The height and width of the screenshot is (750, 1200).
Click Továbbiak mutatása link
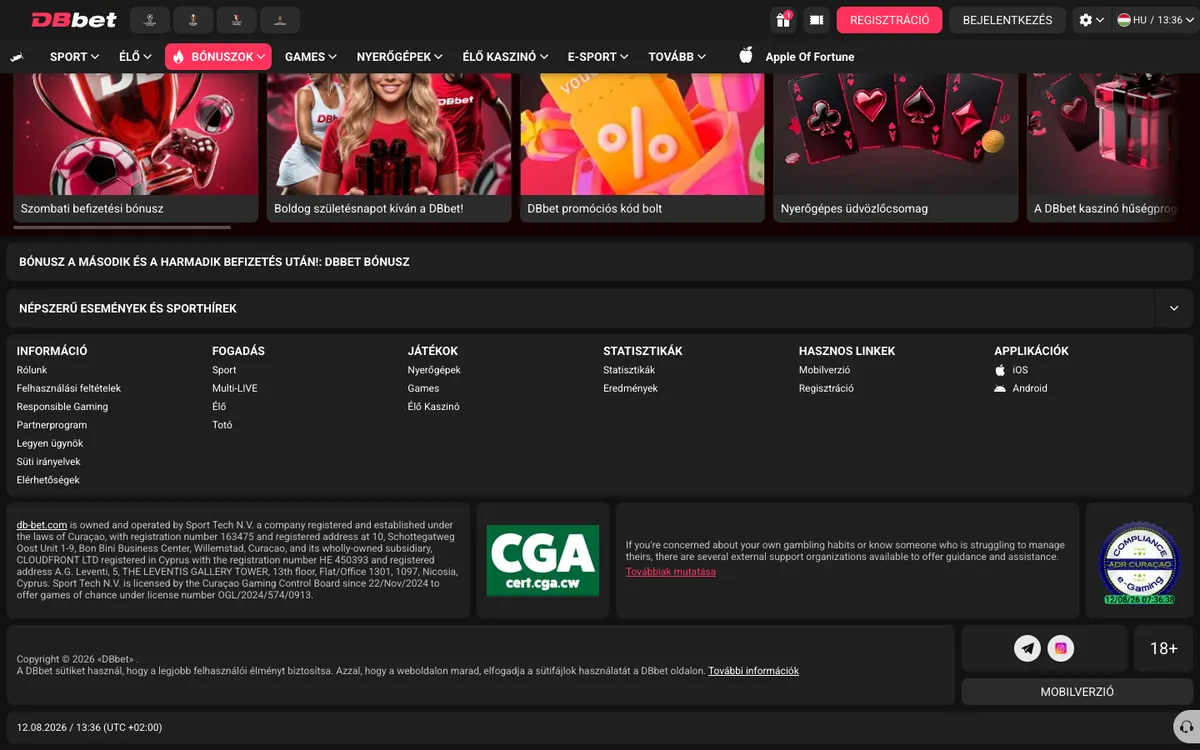[671, 571]
